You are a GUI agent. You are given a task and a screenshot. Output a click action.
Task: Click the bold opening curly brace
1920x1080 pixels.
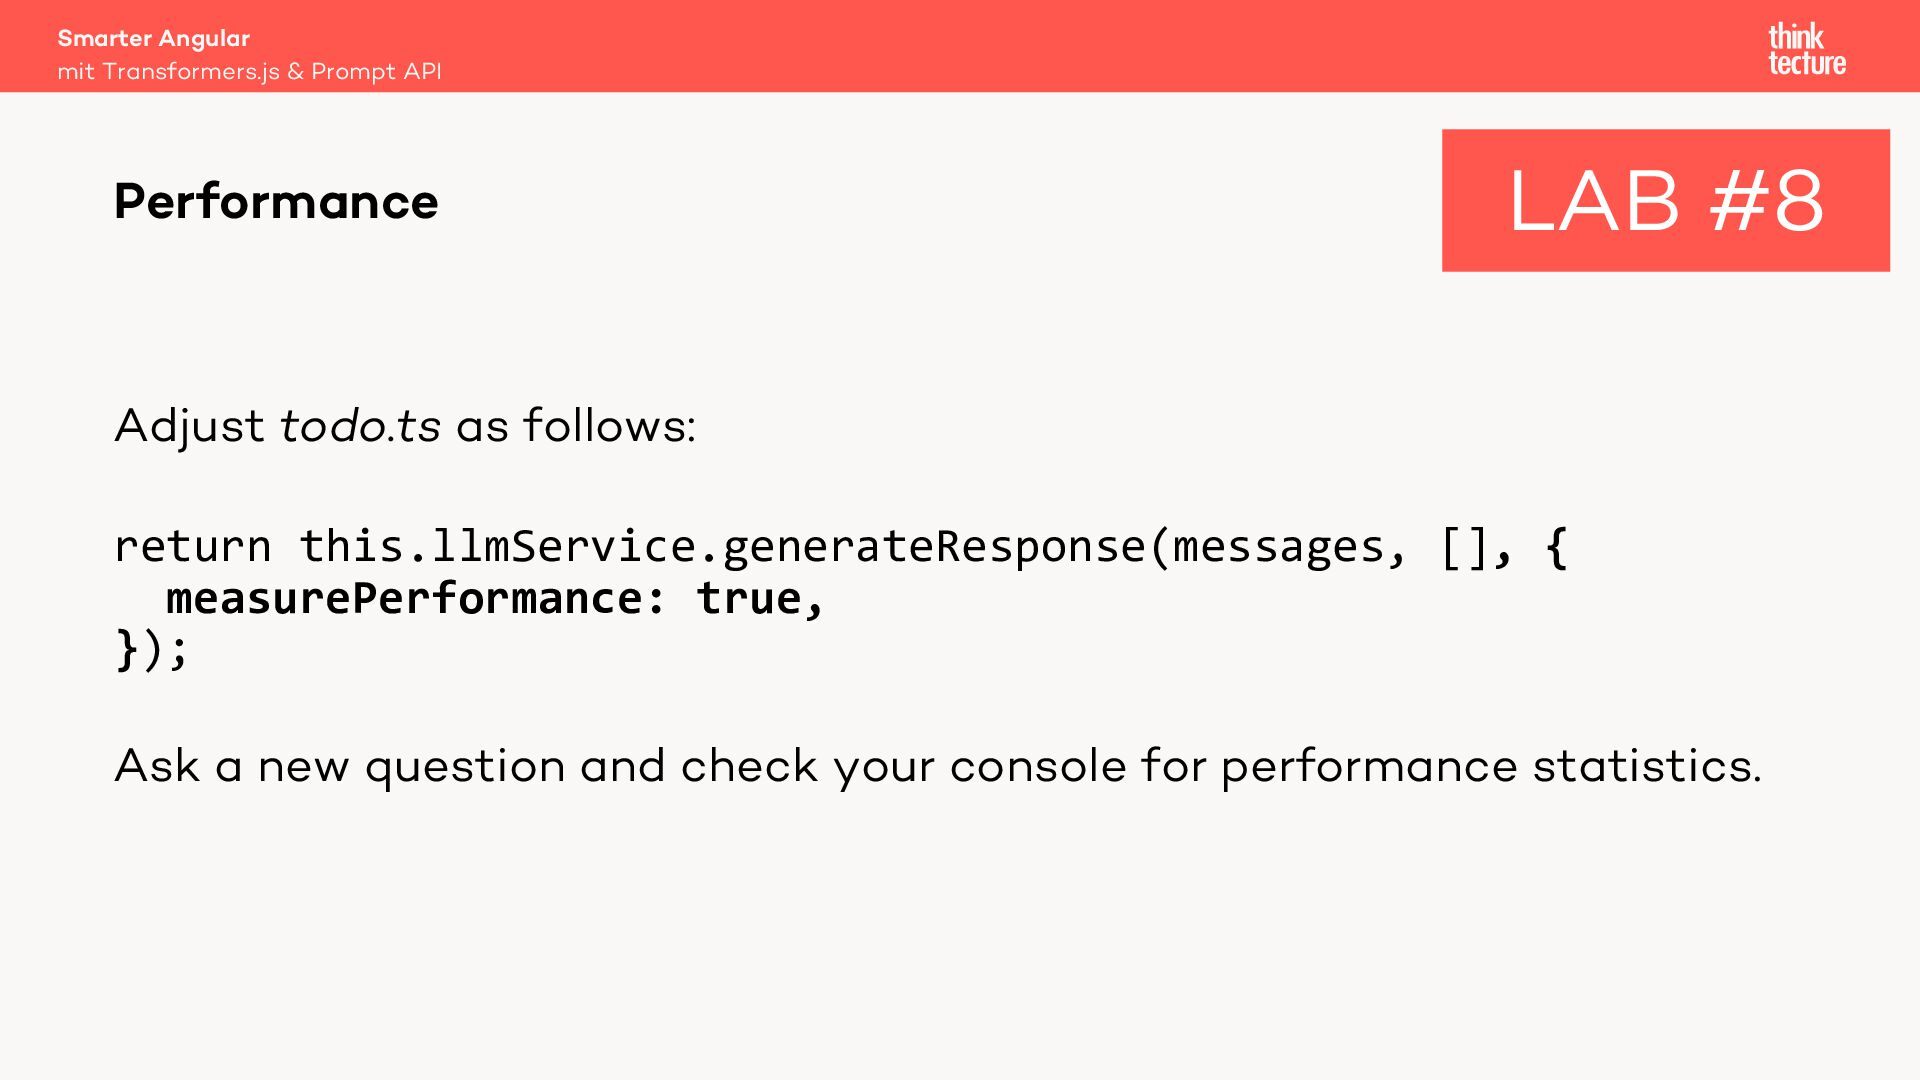tap(1556, 547)
